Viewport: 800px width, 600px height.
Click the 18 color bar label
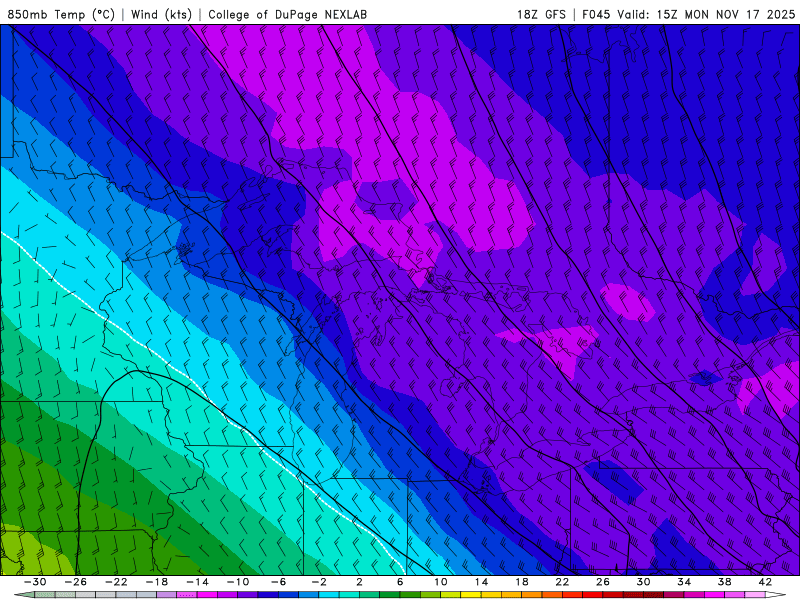(521, 582)
